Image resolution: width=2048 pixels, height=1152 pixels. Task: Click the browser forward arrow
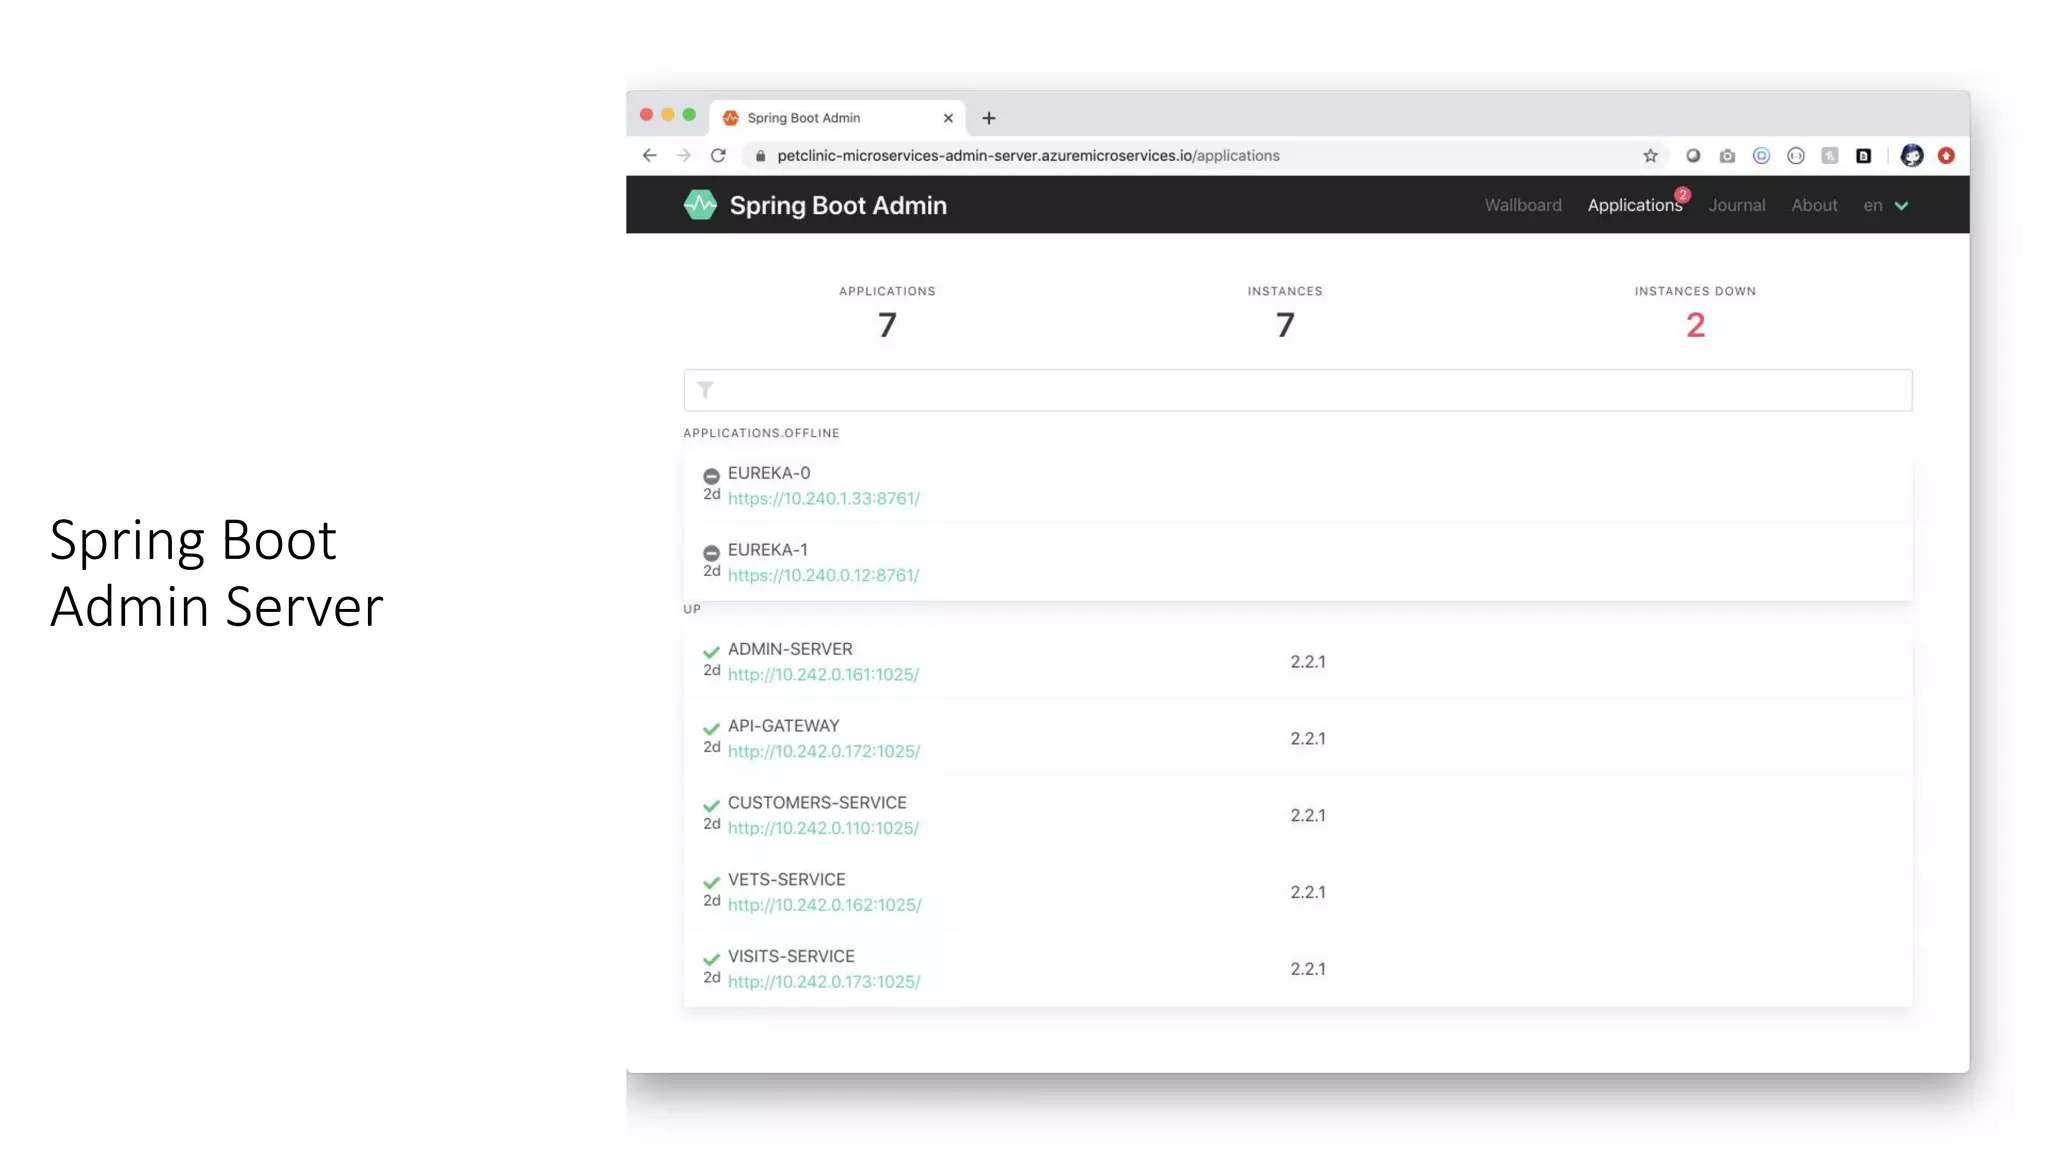(x=684, y=156)
